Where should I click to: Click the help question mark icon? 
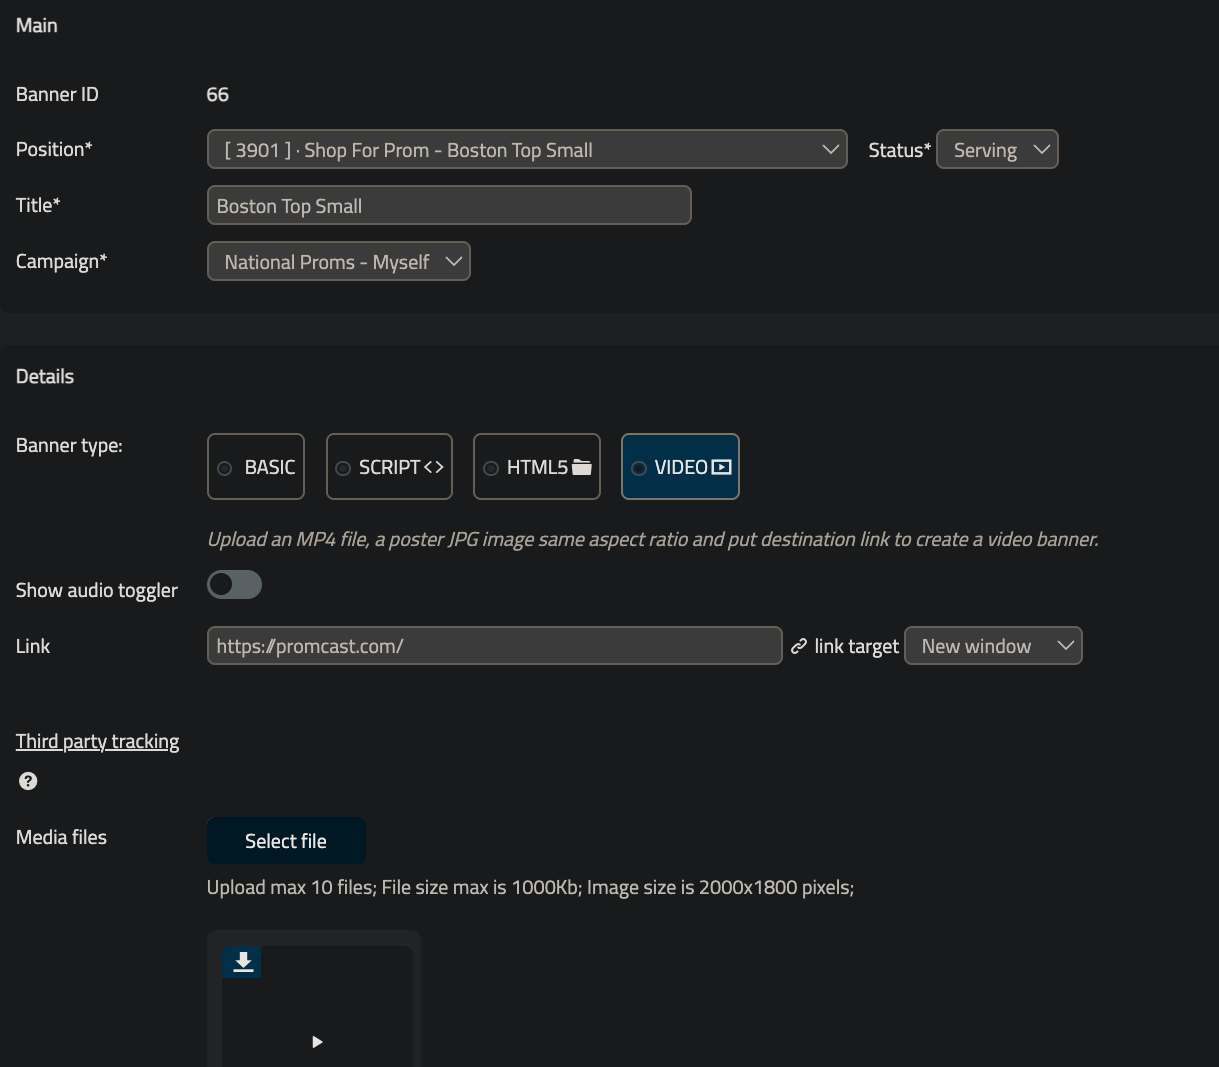(28, 781)
